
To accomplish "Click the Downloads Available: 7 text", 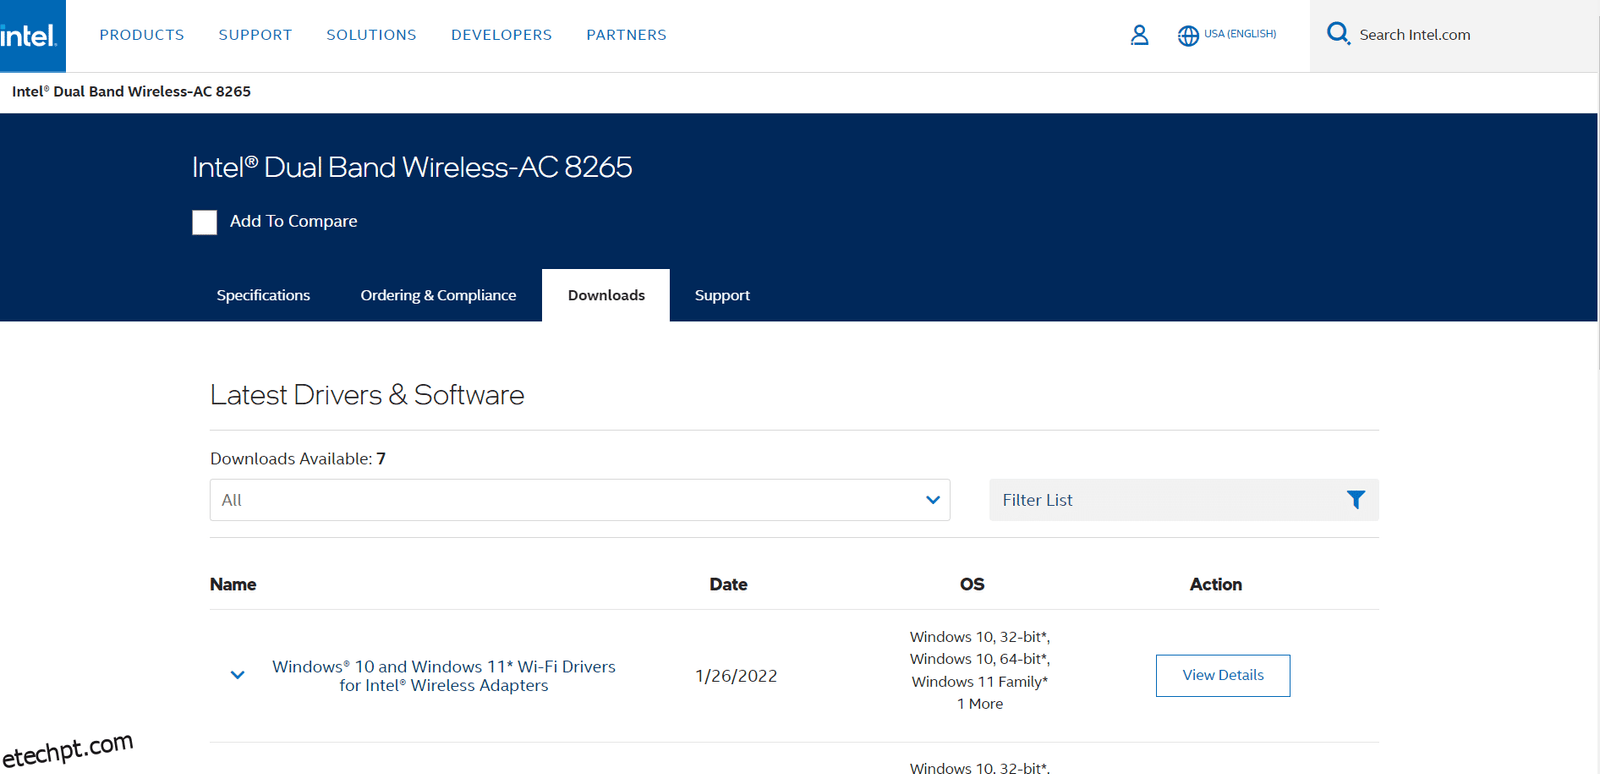I will [x=298, y=459].
